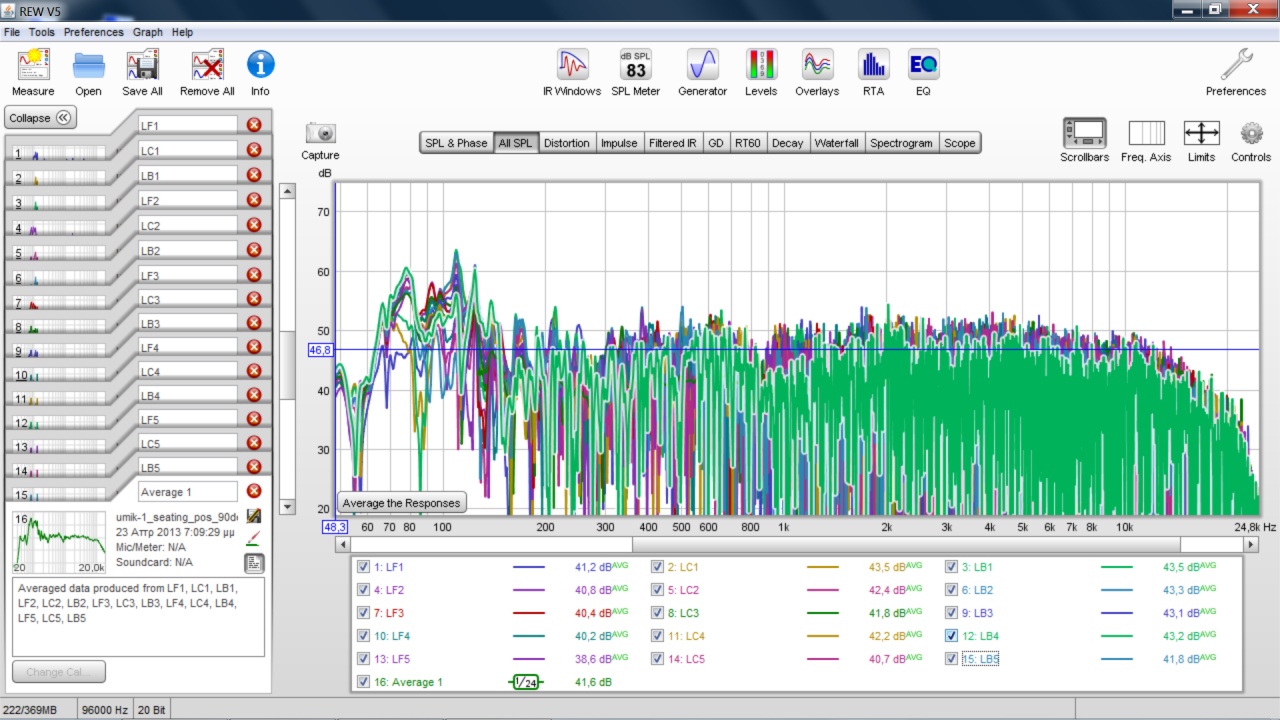
Task: Open the signal Generator
Action: coord(702,66)
